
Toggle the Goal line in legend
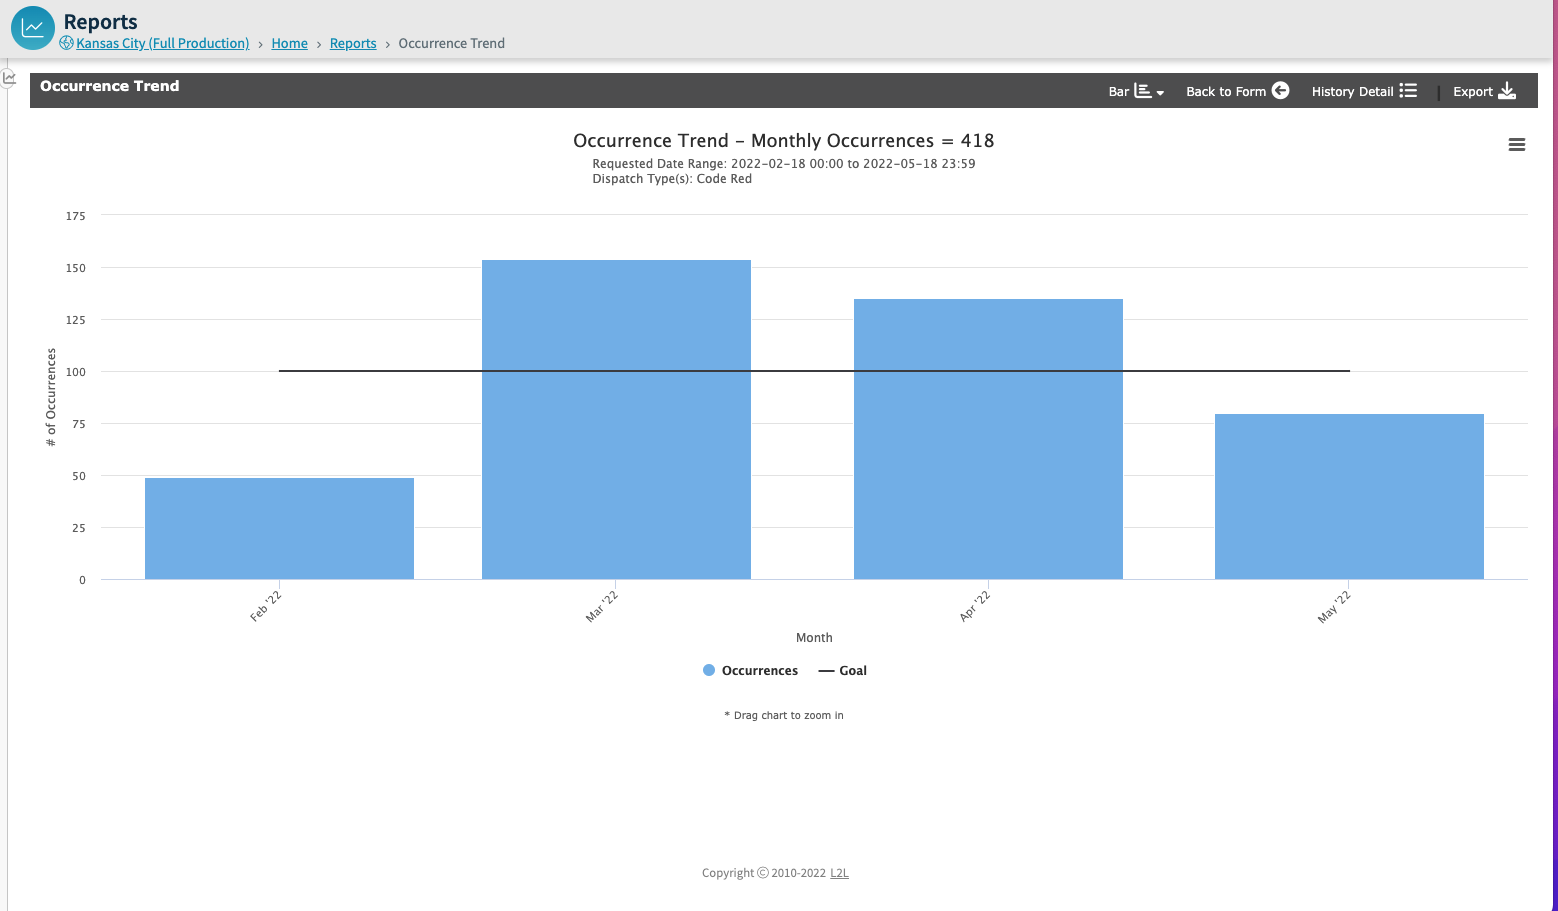coord(842,671)
